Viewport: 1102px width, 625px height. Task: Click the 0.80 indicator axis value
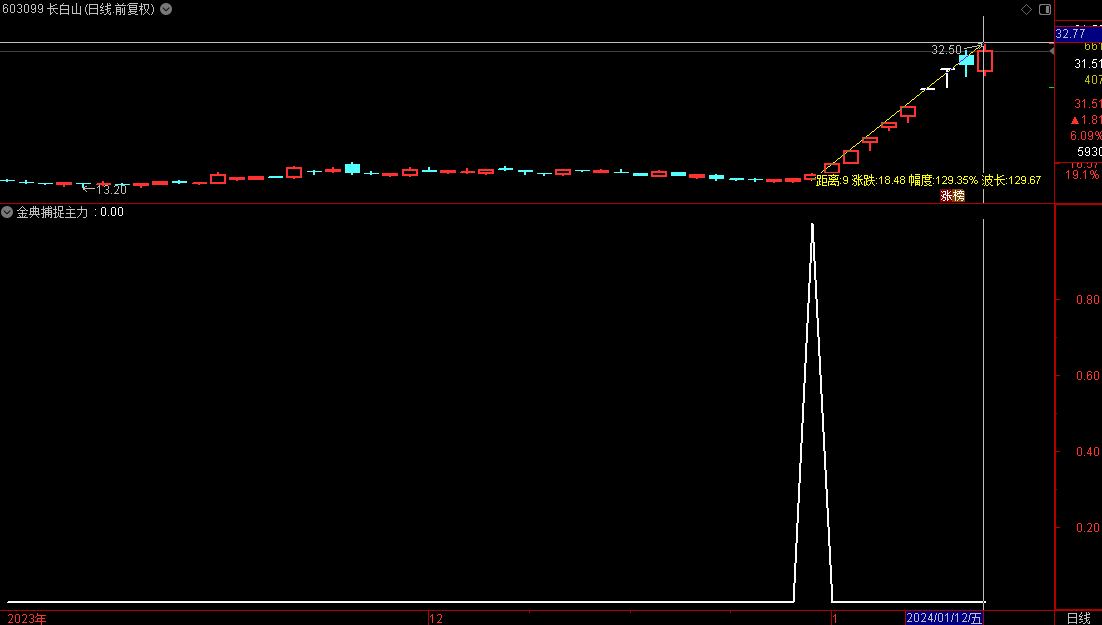tap(1087, 299)
